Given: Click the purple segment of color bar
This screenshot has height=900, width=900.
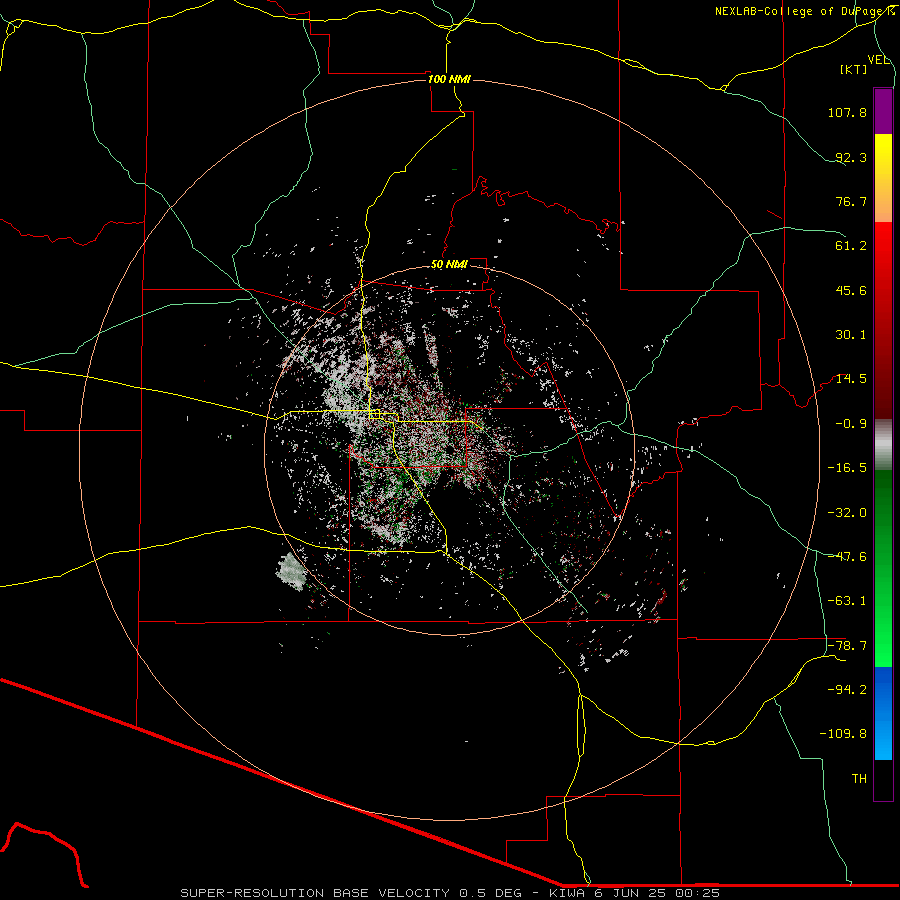Looking at the screenshot, I should pos(883,111).
